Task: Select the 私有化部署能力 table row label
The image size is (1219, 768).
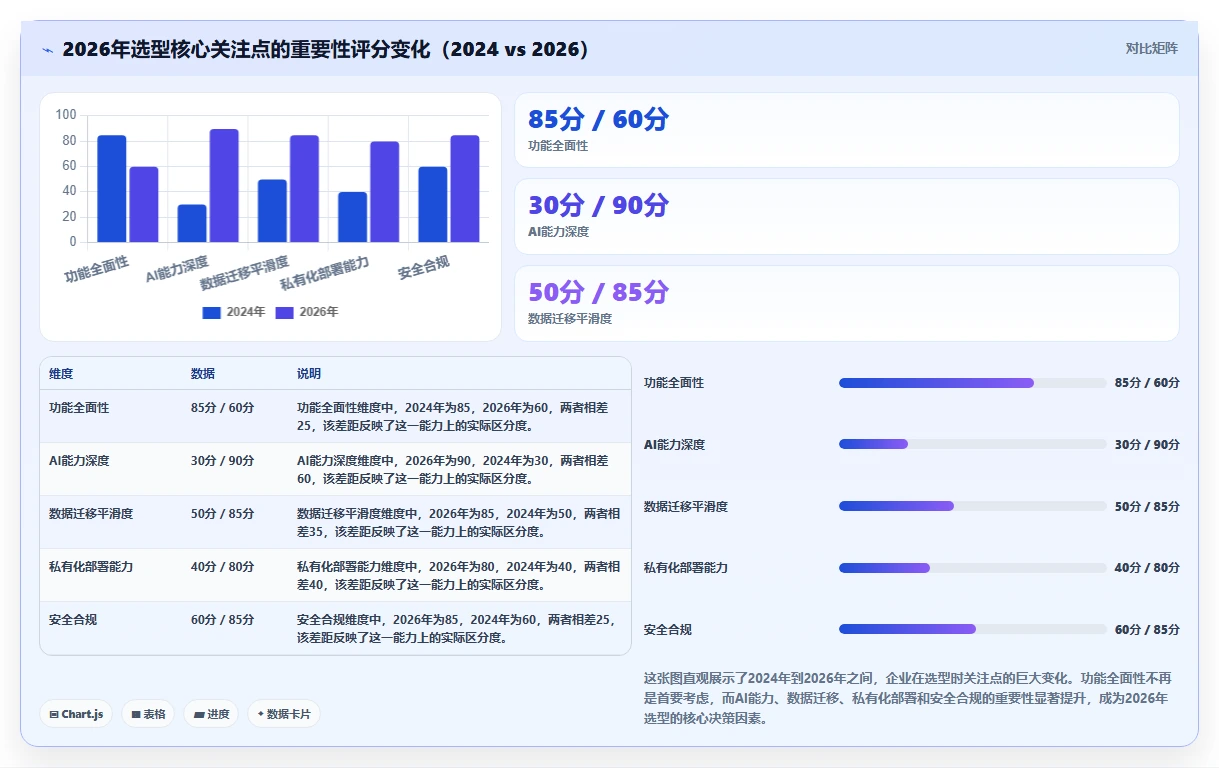Action: tap(91, 567)
